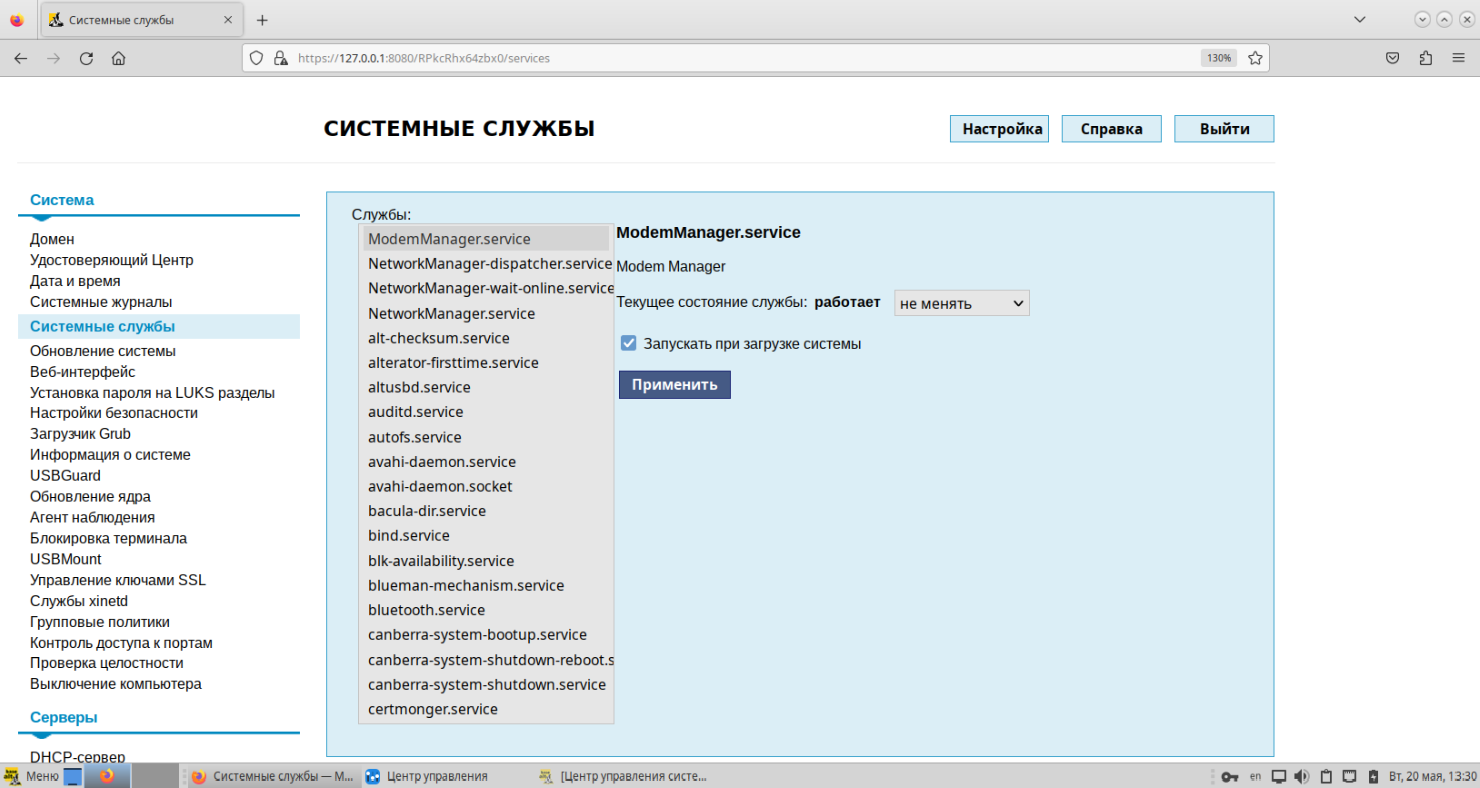Open Веб-интерфейс sidebar link

(x=83, y=372)
